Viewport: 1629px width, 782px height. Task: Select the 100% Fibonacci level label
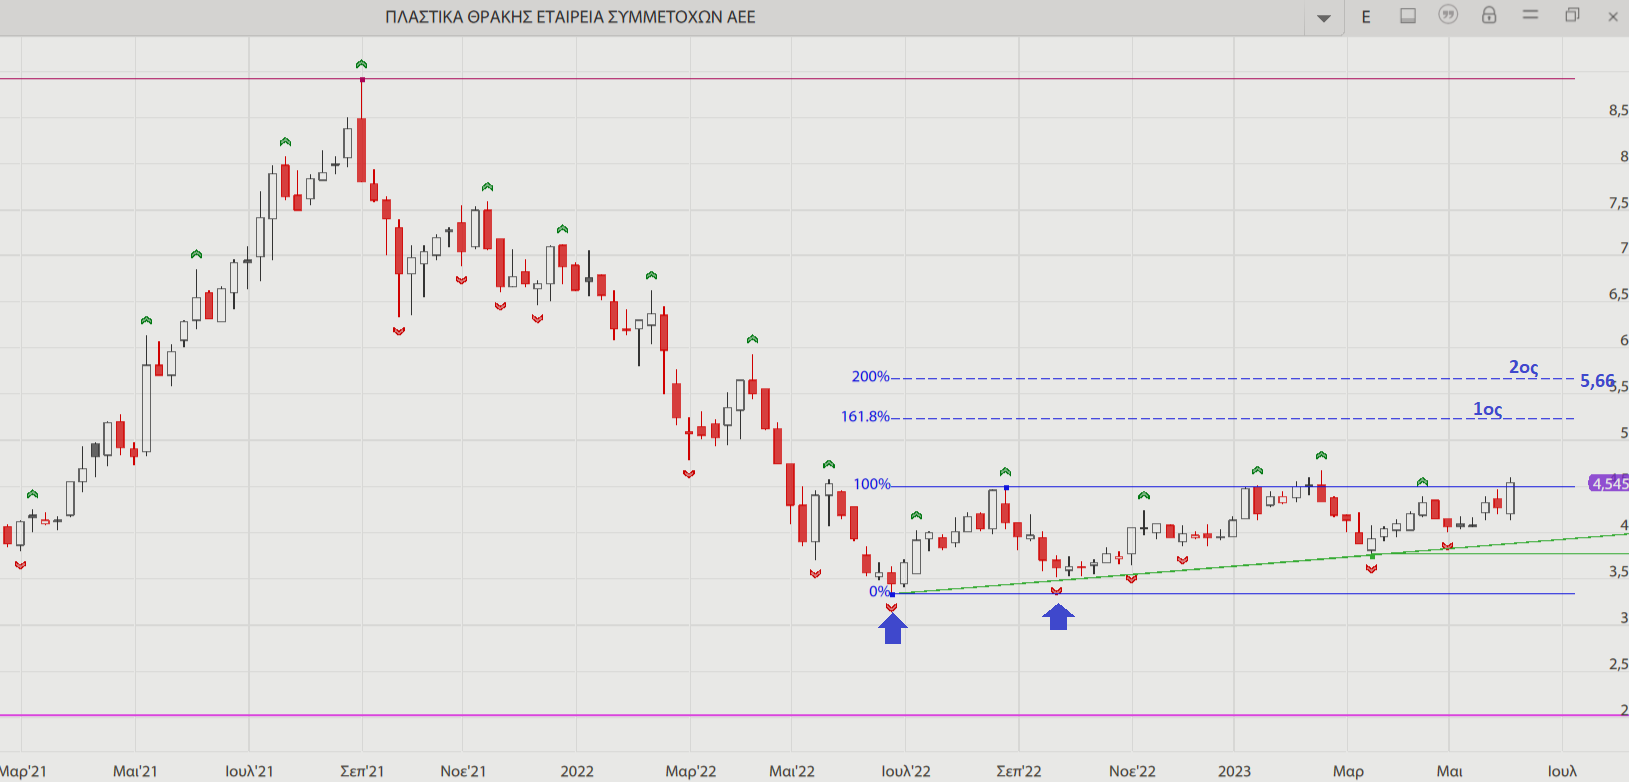871,484
